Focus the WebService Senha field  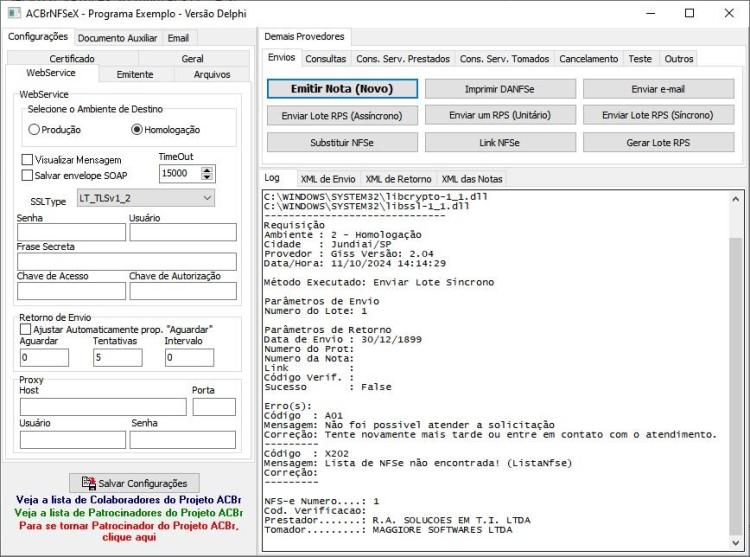[72, 232]
